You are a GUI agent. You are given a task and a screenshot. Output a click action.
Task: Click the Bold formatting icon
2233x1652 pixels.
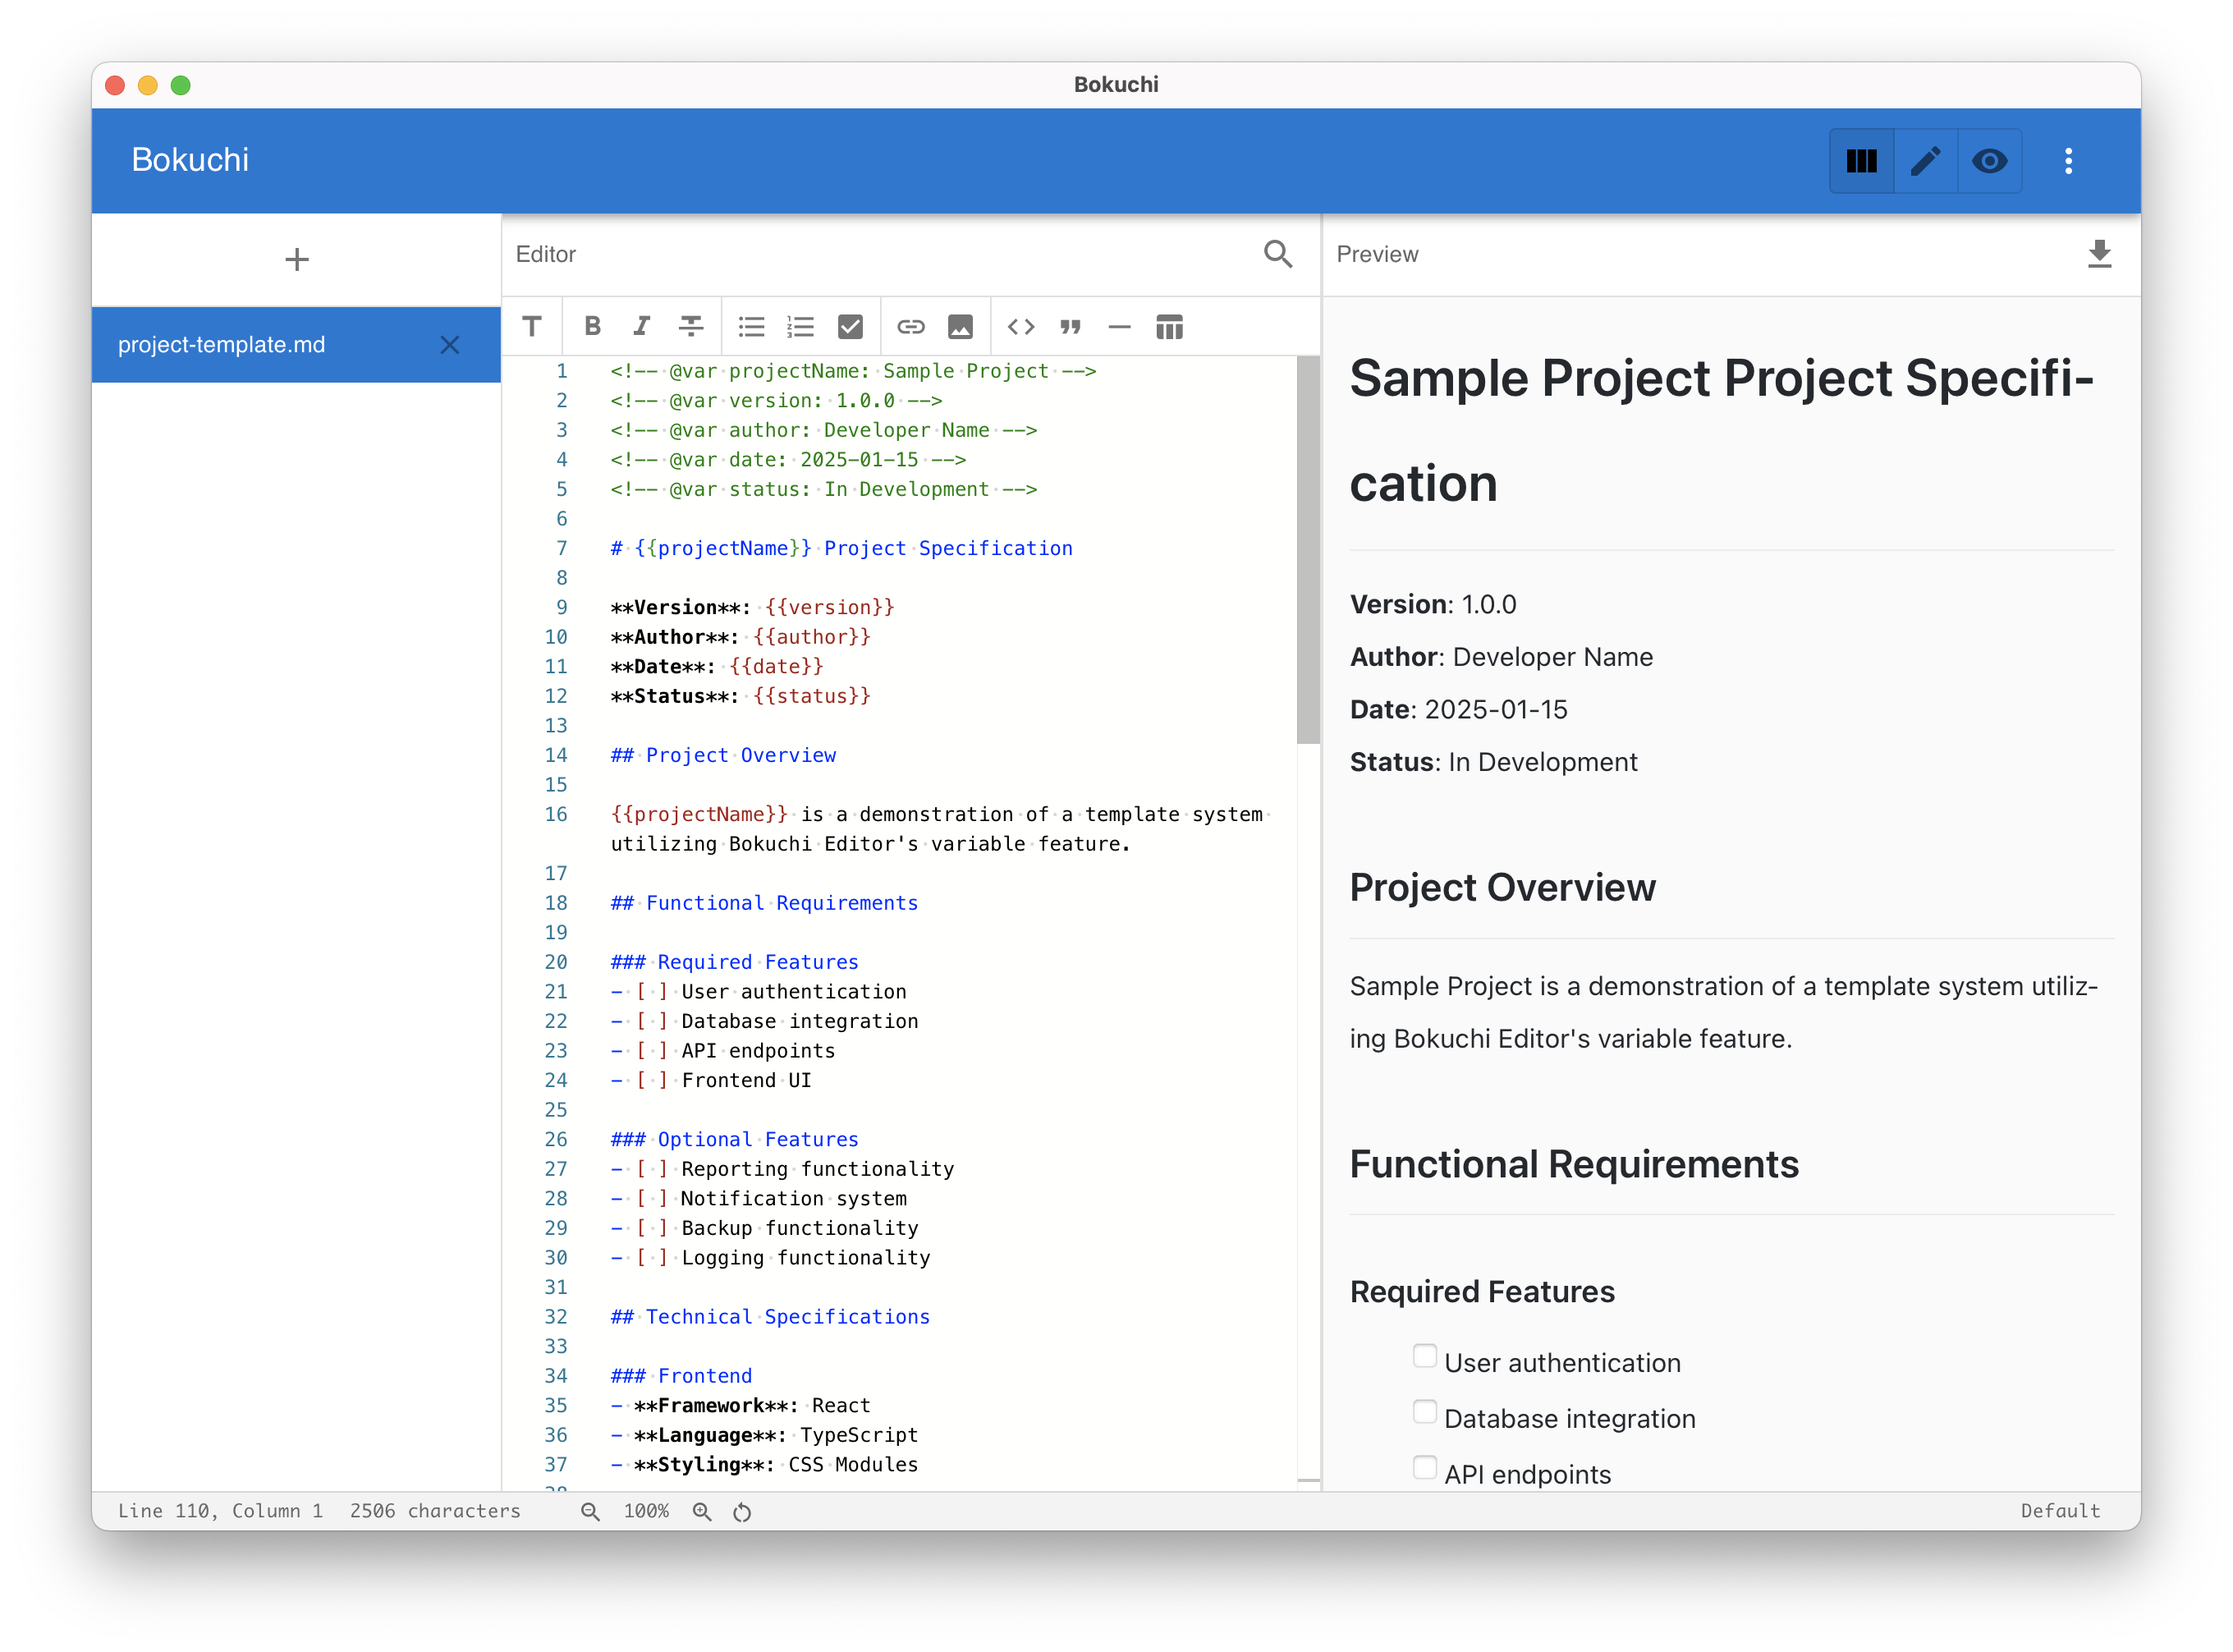[x=592, y=326]
